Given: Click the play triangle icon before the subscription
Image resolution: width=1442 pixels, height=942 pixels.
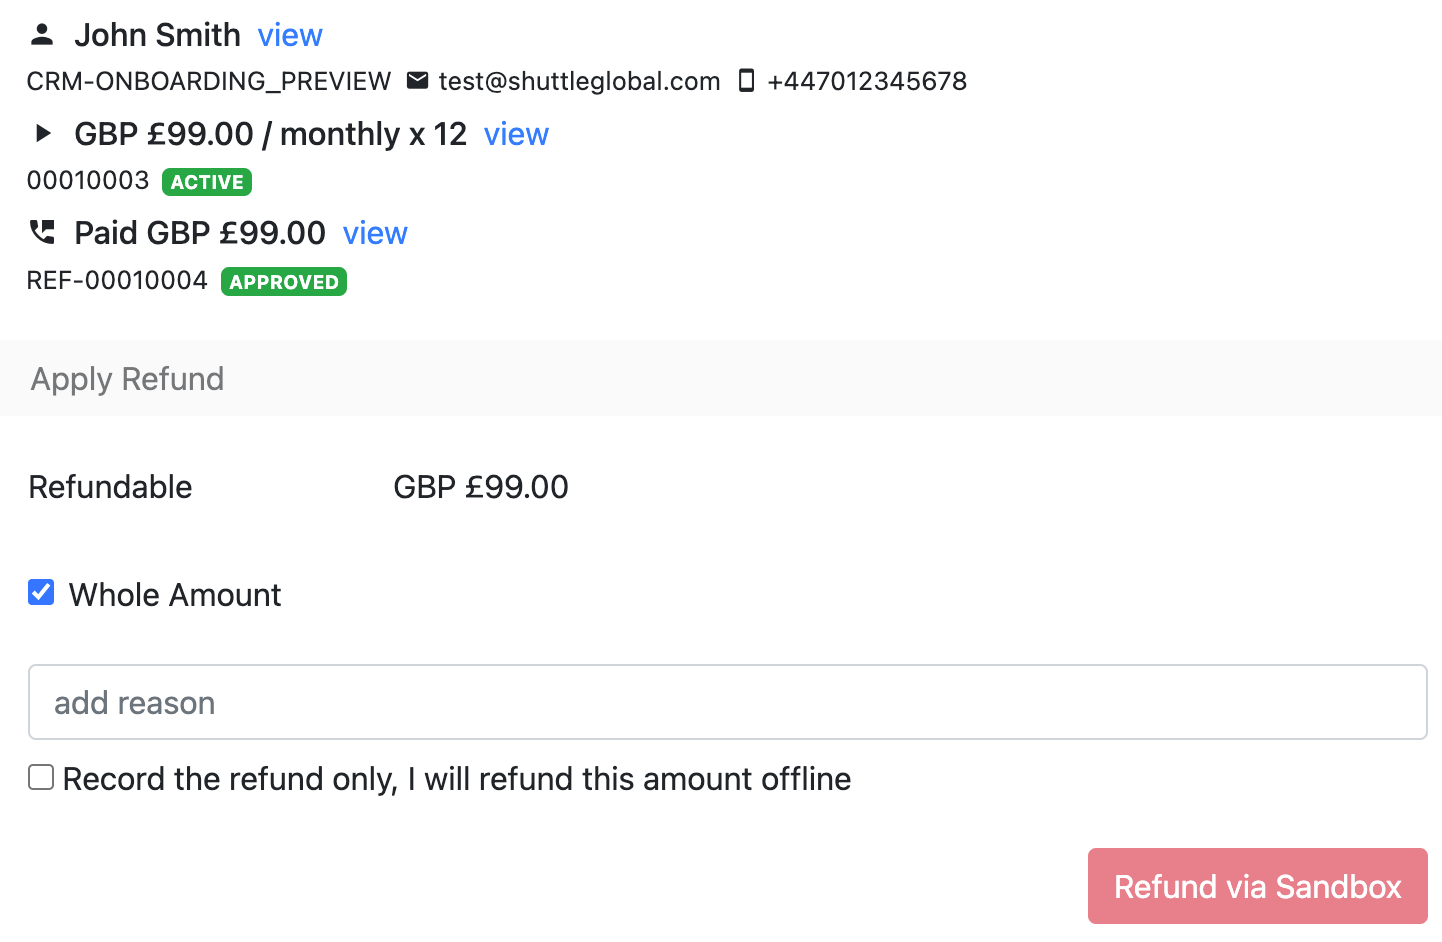Looking at the screenshot, I should tap(43, 133).
